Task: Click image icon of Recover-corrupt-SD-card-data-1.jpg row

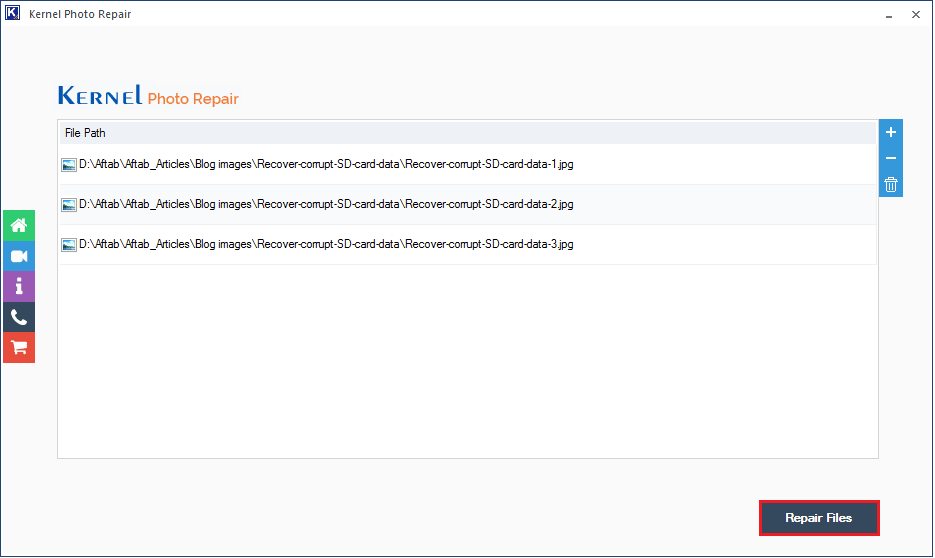Action: coord(69,165)
